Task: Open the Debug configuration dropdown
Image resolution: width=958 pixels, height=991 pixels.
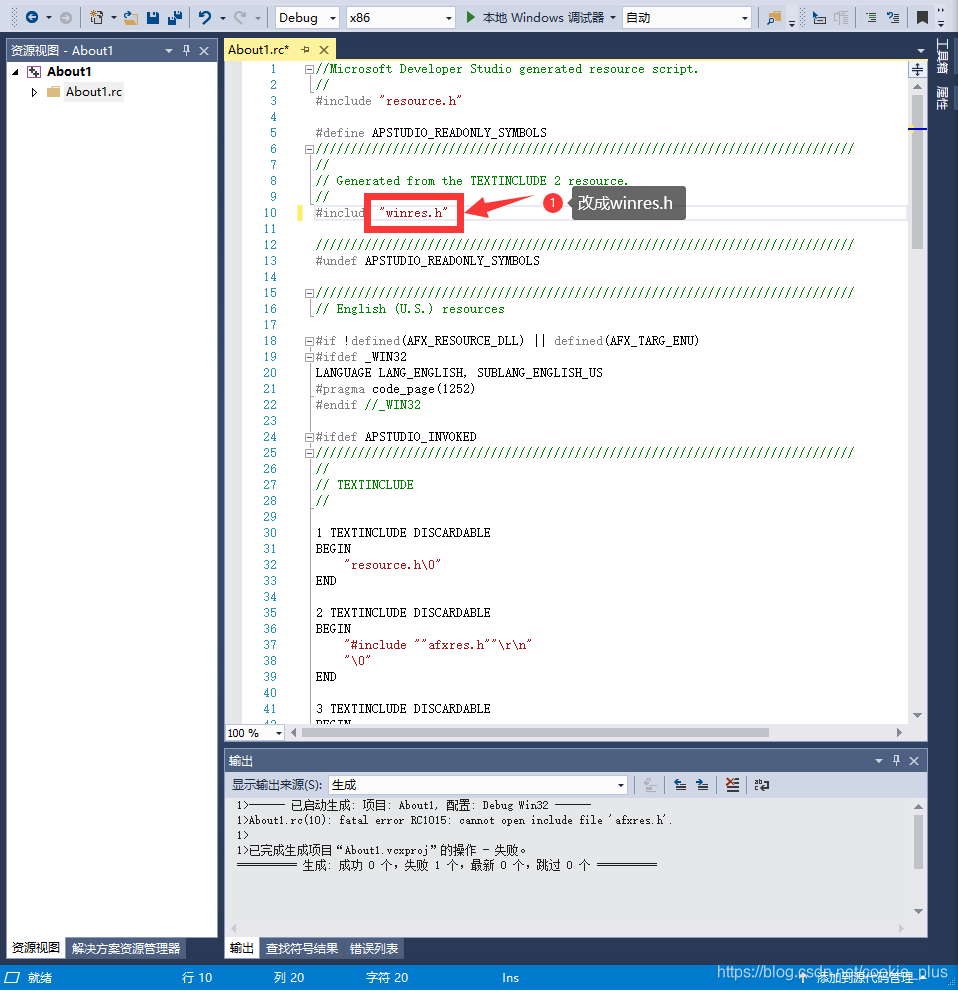Action: coord(308,18)
